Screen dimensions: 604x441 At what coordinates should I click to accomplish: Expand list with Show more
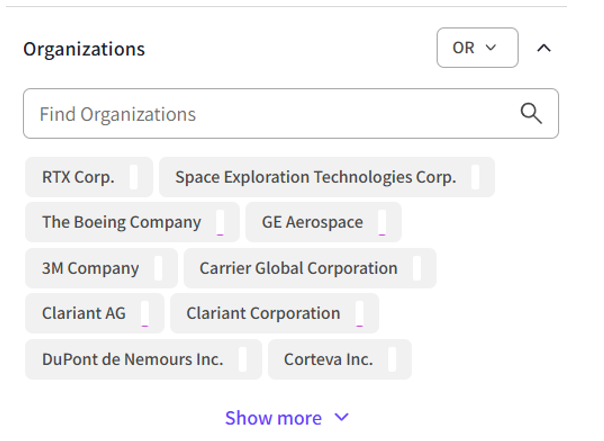click(x=273, y=418)
